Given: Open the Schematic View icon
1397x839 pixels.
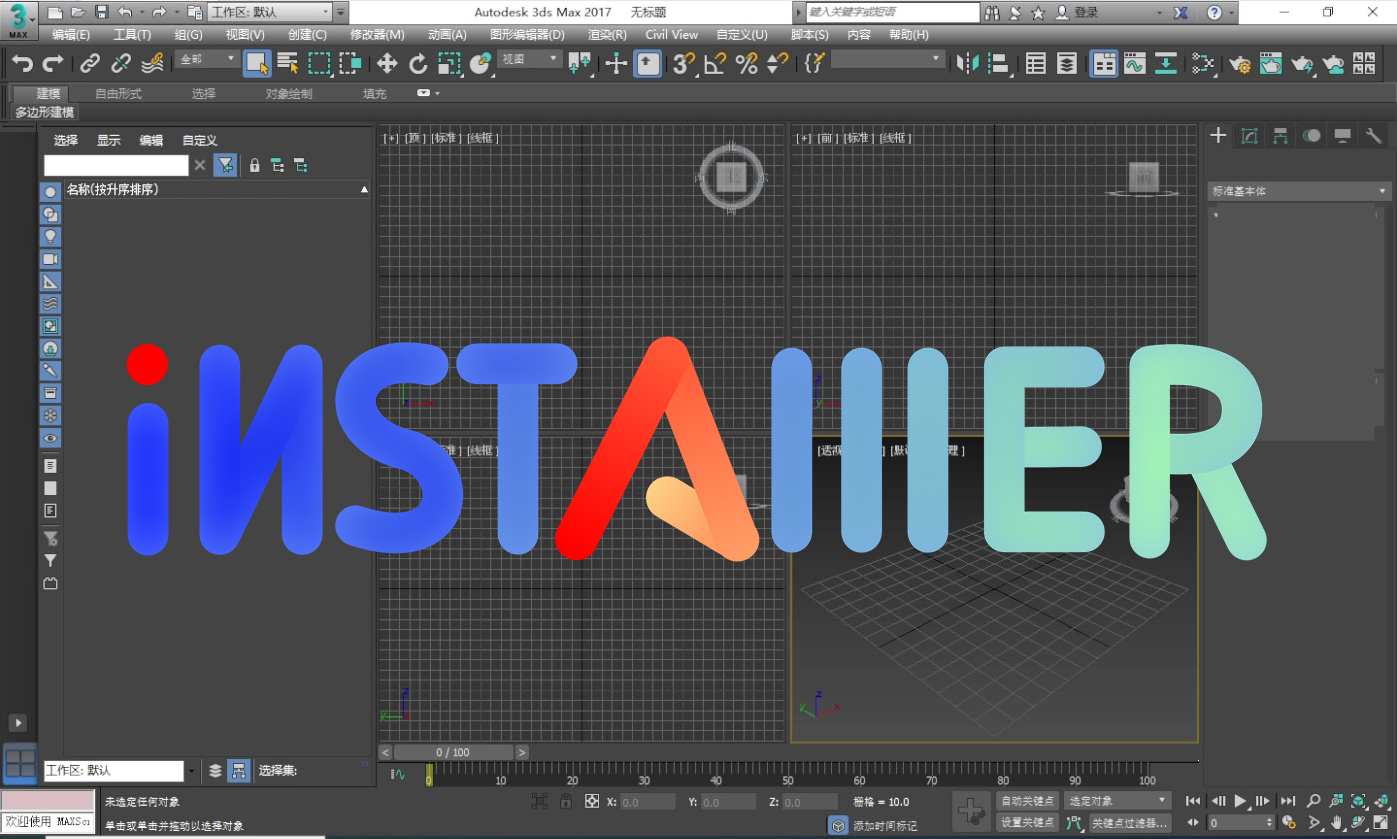Looking at the screenshot, I should (x=1203, y=64).
